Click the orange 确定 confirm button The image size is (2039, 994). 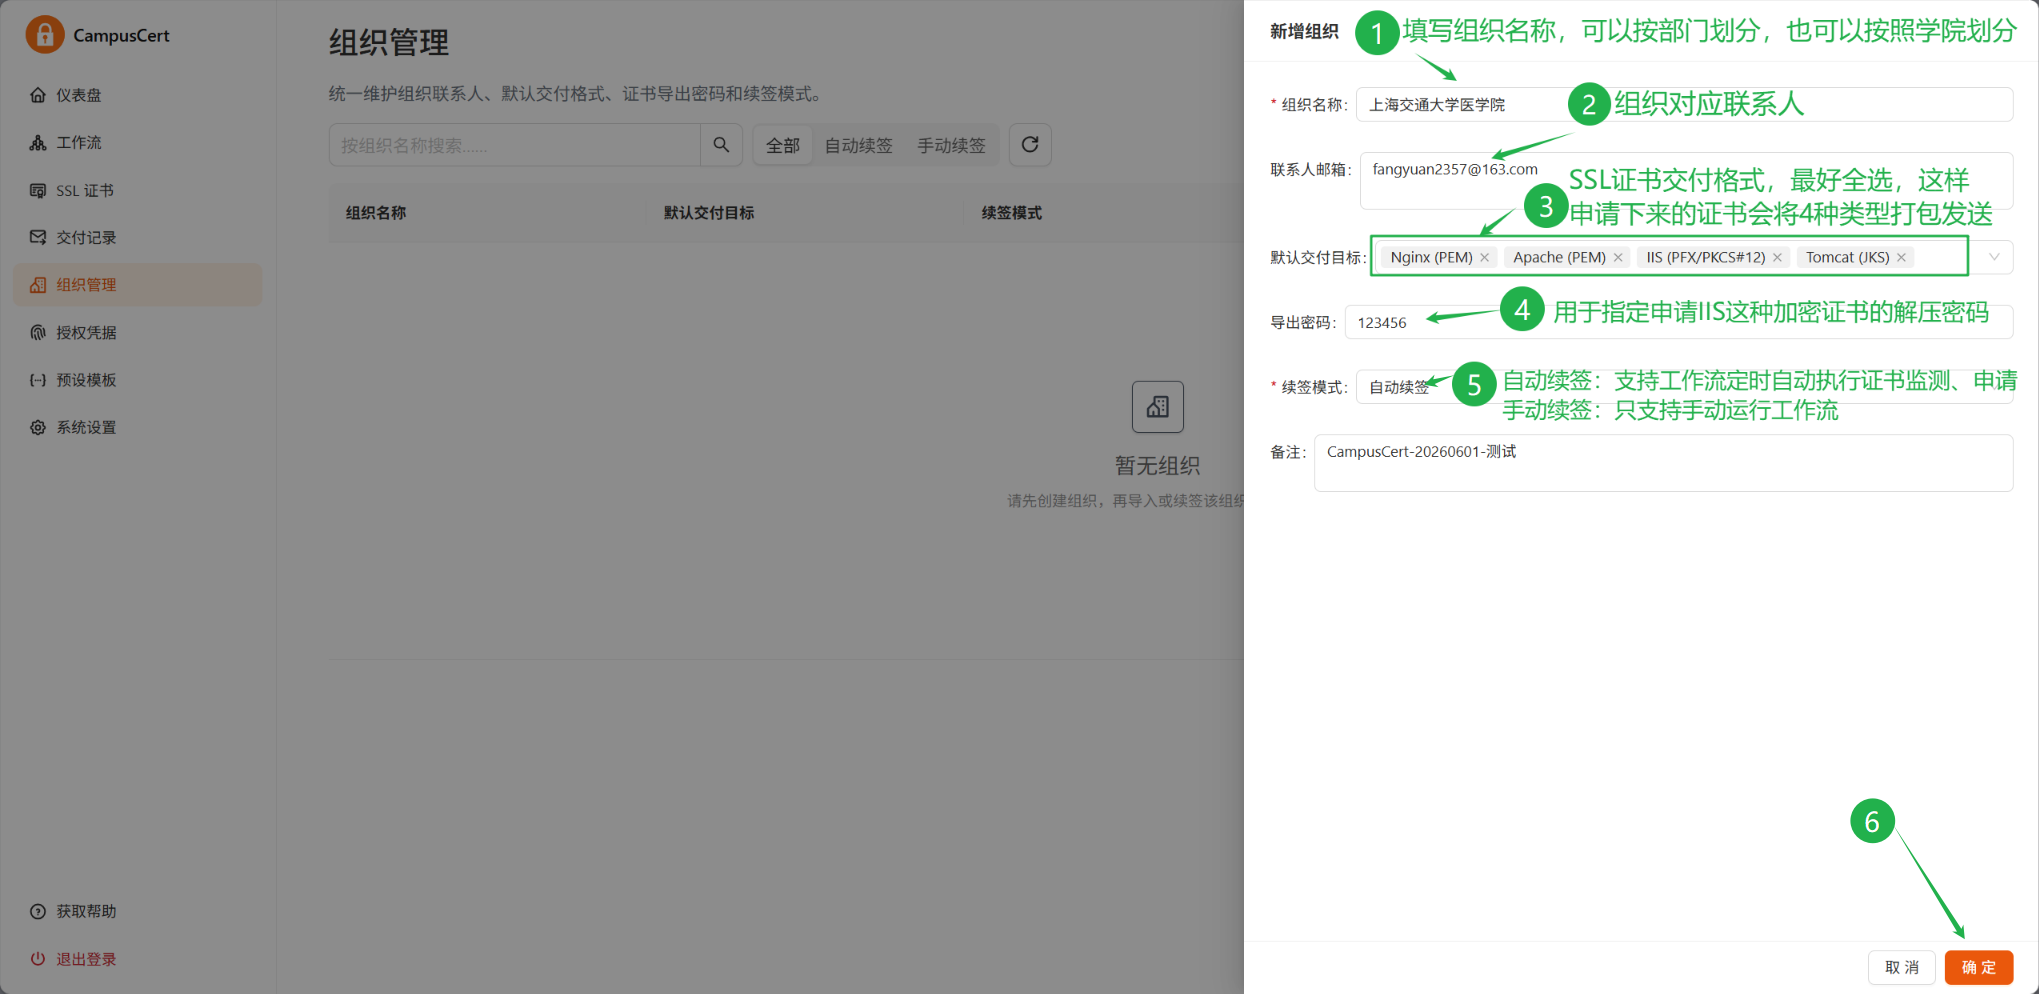(x=1979, y=968)
